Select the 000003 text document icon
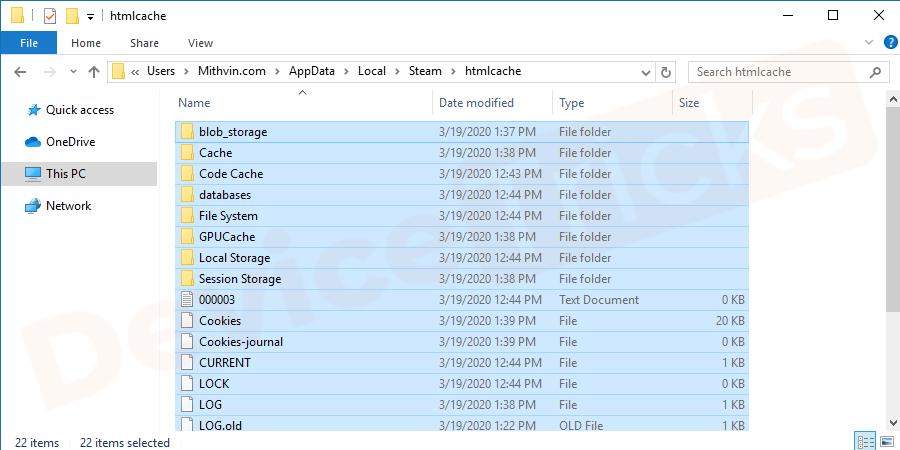 click(x=187, y=300)
